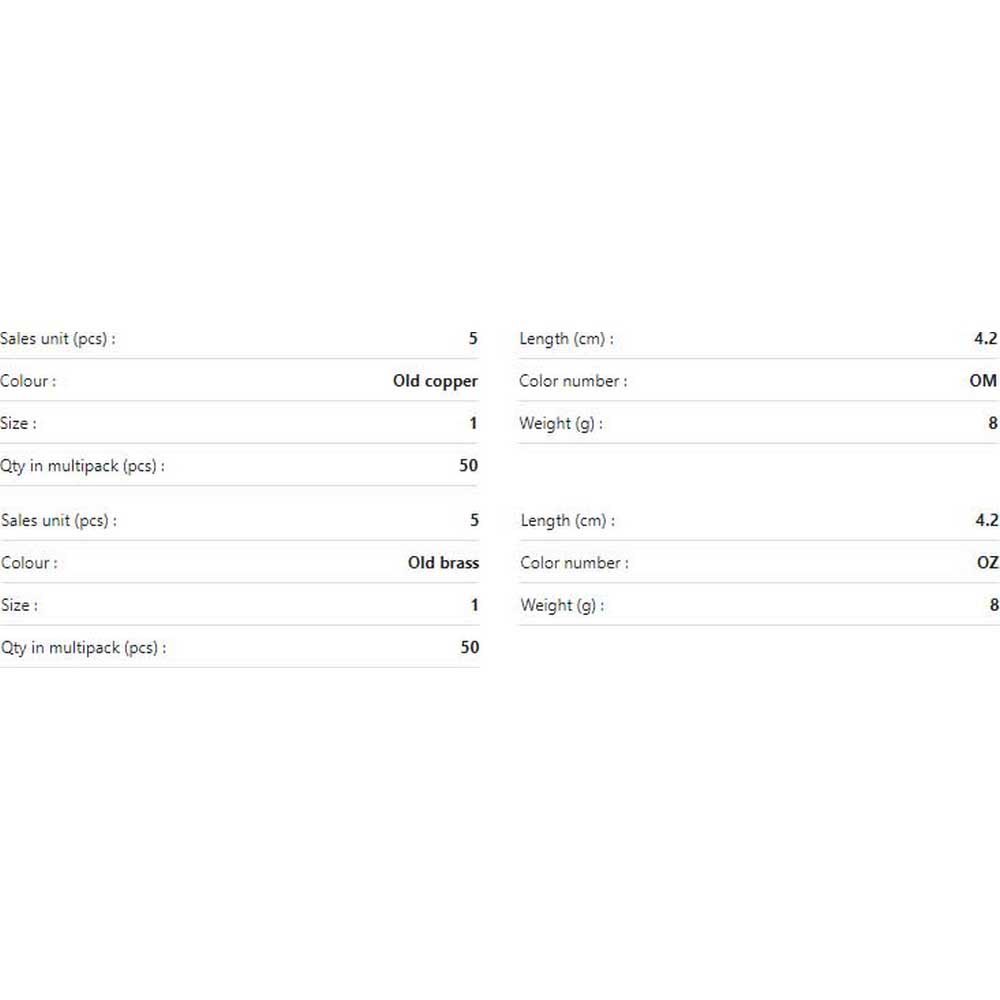Click the second Sales unit (pcs) label

point(59,520)
